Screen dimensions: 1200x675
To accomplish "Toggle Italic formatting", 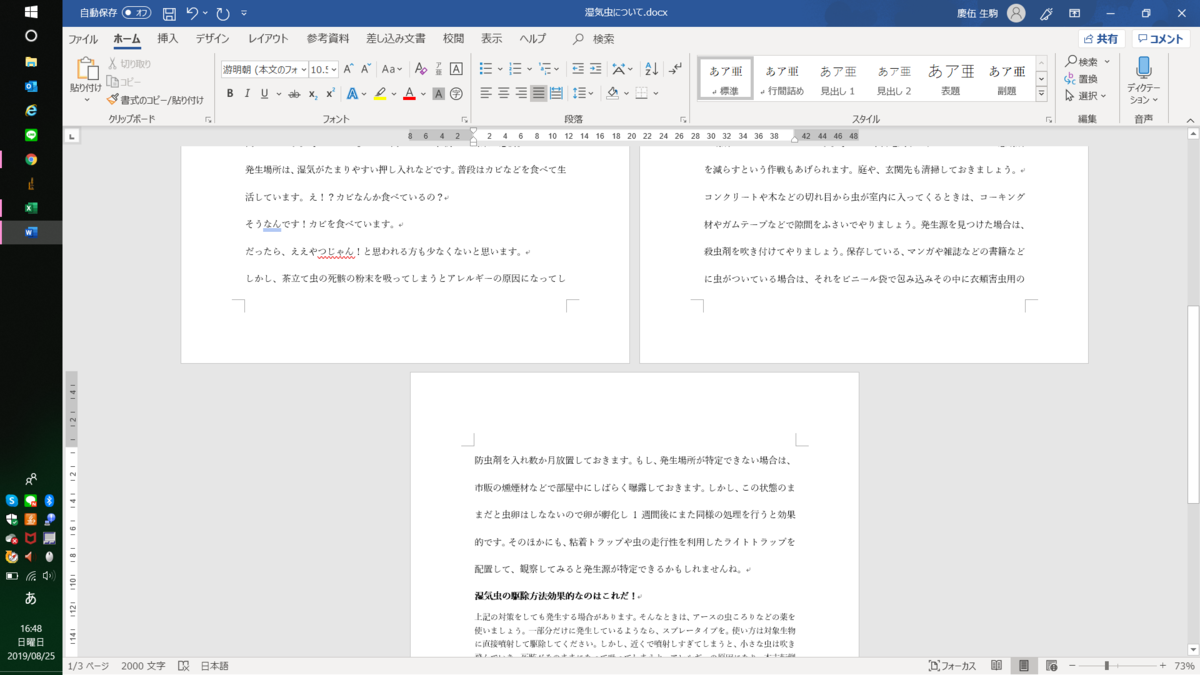I will click(247, 94).
